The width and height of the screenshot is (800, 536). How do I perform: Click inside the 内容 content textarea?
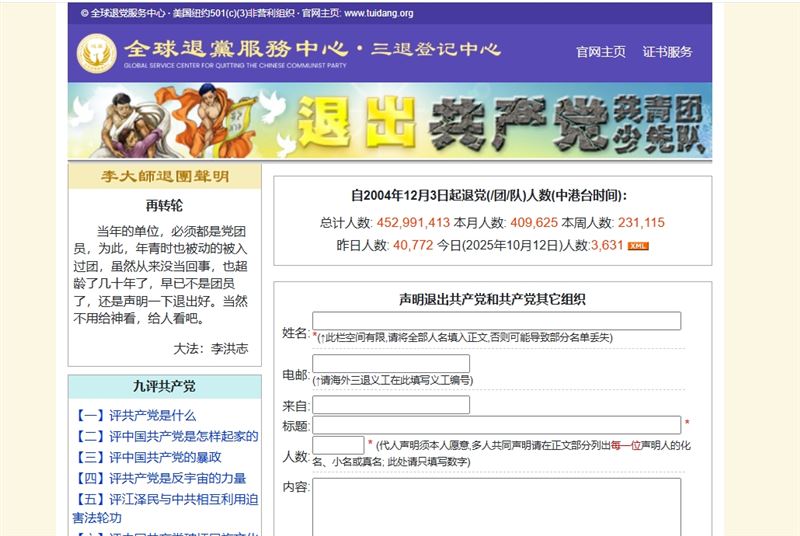click(496, 506)
